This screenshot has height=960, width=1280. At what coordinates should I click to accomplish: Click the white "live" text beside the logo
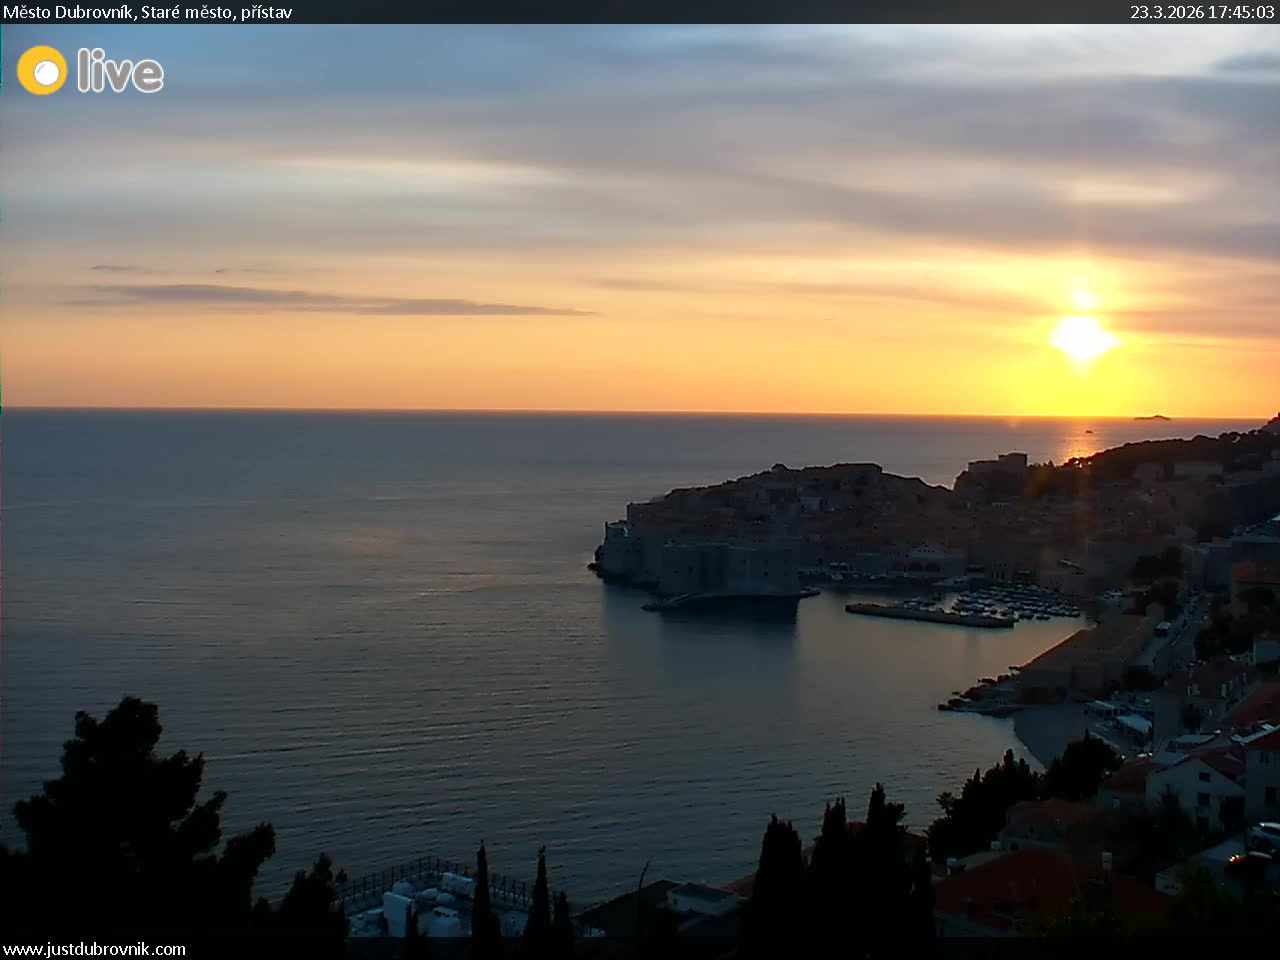coord(120,72)
